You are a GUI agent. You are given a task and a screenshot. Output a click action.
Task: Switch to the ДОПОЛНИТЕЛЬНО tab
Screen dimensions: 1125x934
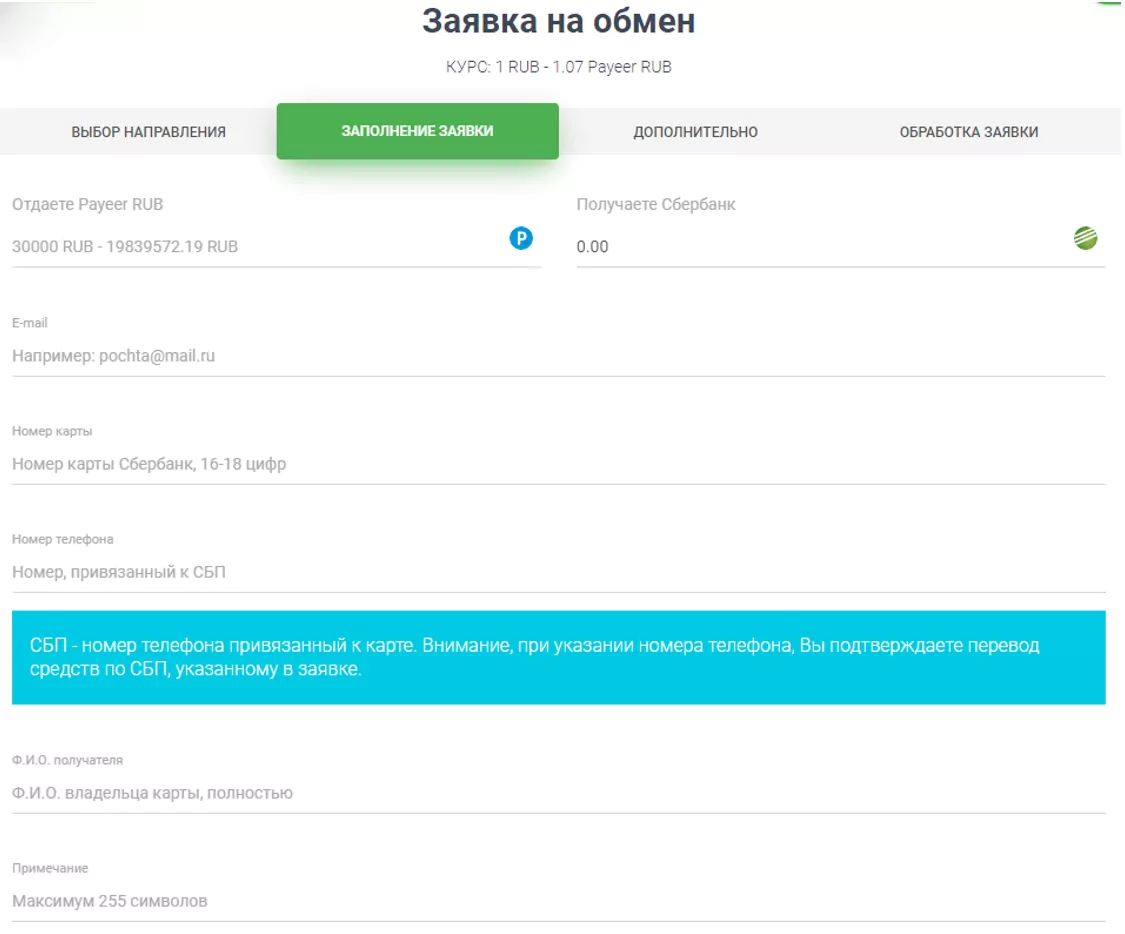click(x=695, y=132)
